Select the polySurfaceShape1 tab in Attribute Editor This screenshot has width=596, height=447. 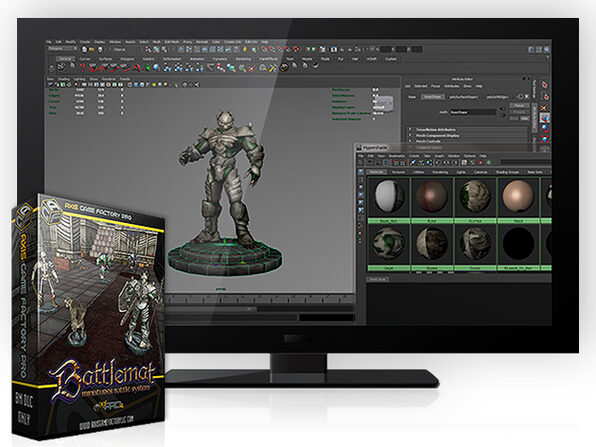[464, 97]
